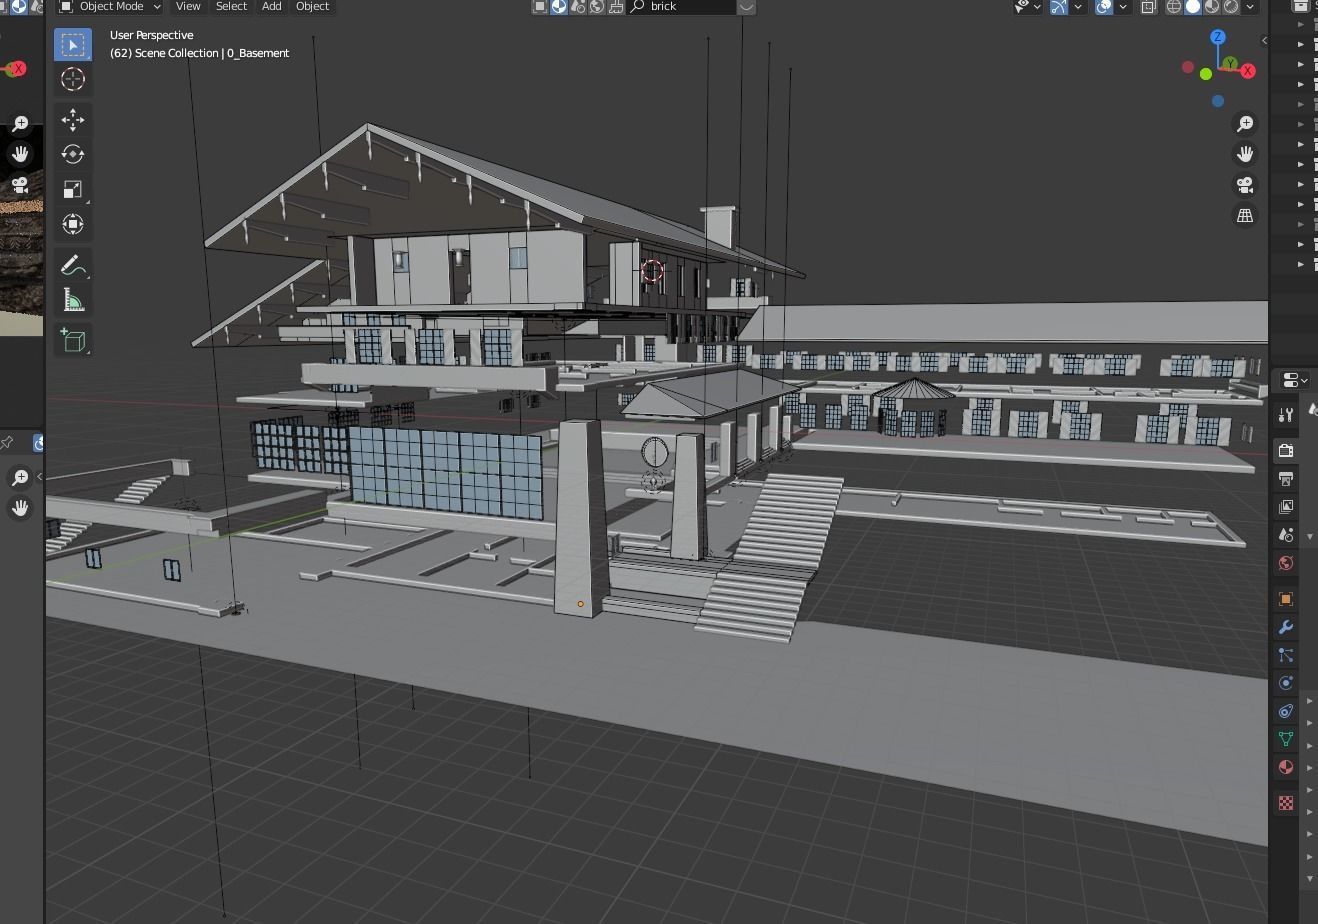Screen dimensions: 1318x924
Task: Align view to the red X axis in the gizmo
Action: tap(1248, 71)
